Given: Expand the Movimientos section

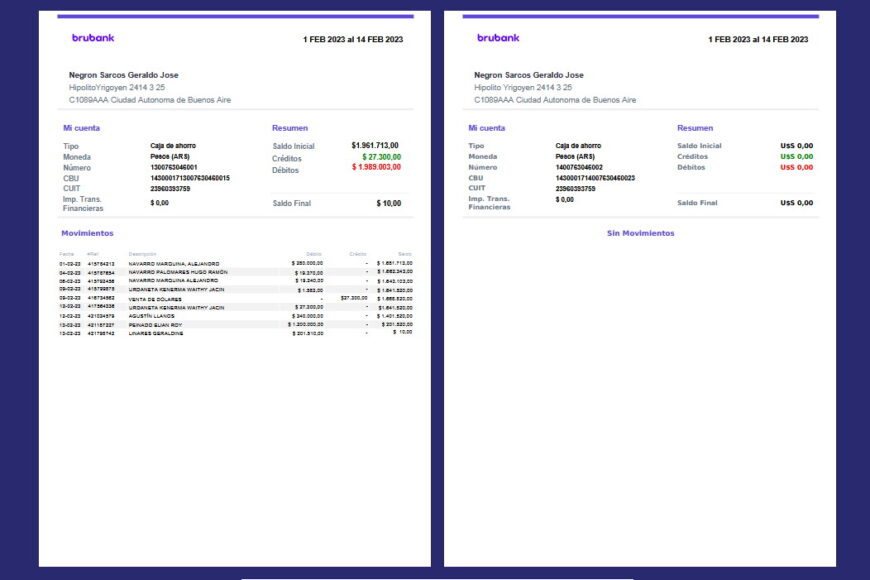Looking at the screenshot, I should (x=88, y=232).
